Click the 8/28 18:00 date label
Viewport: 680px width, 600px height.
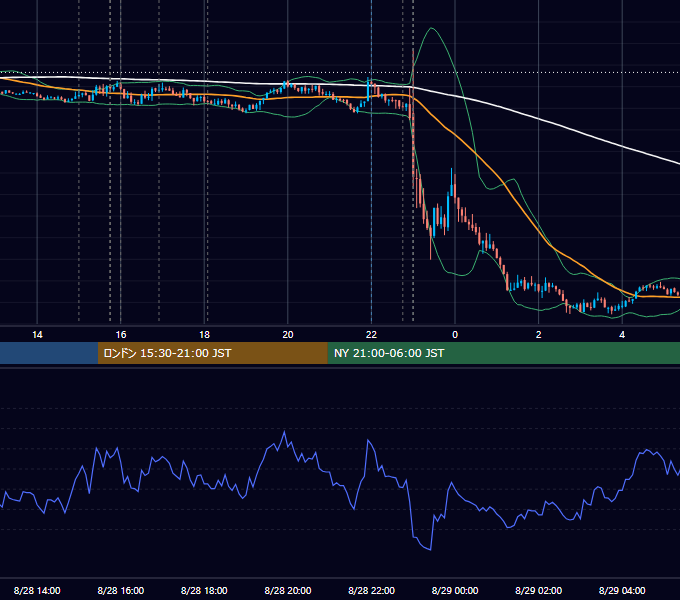point(204,590)
